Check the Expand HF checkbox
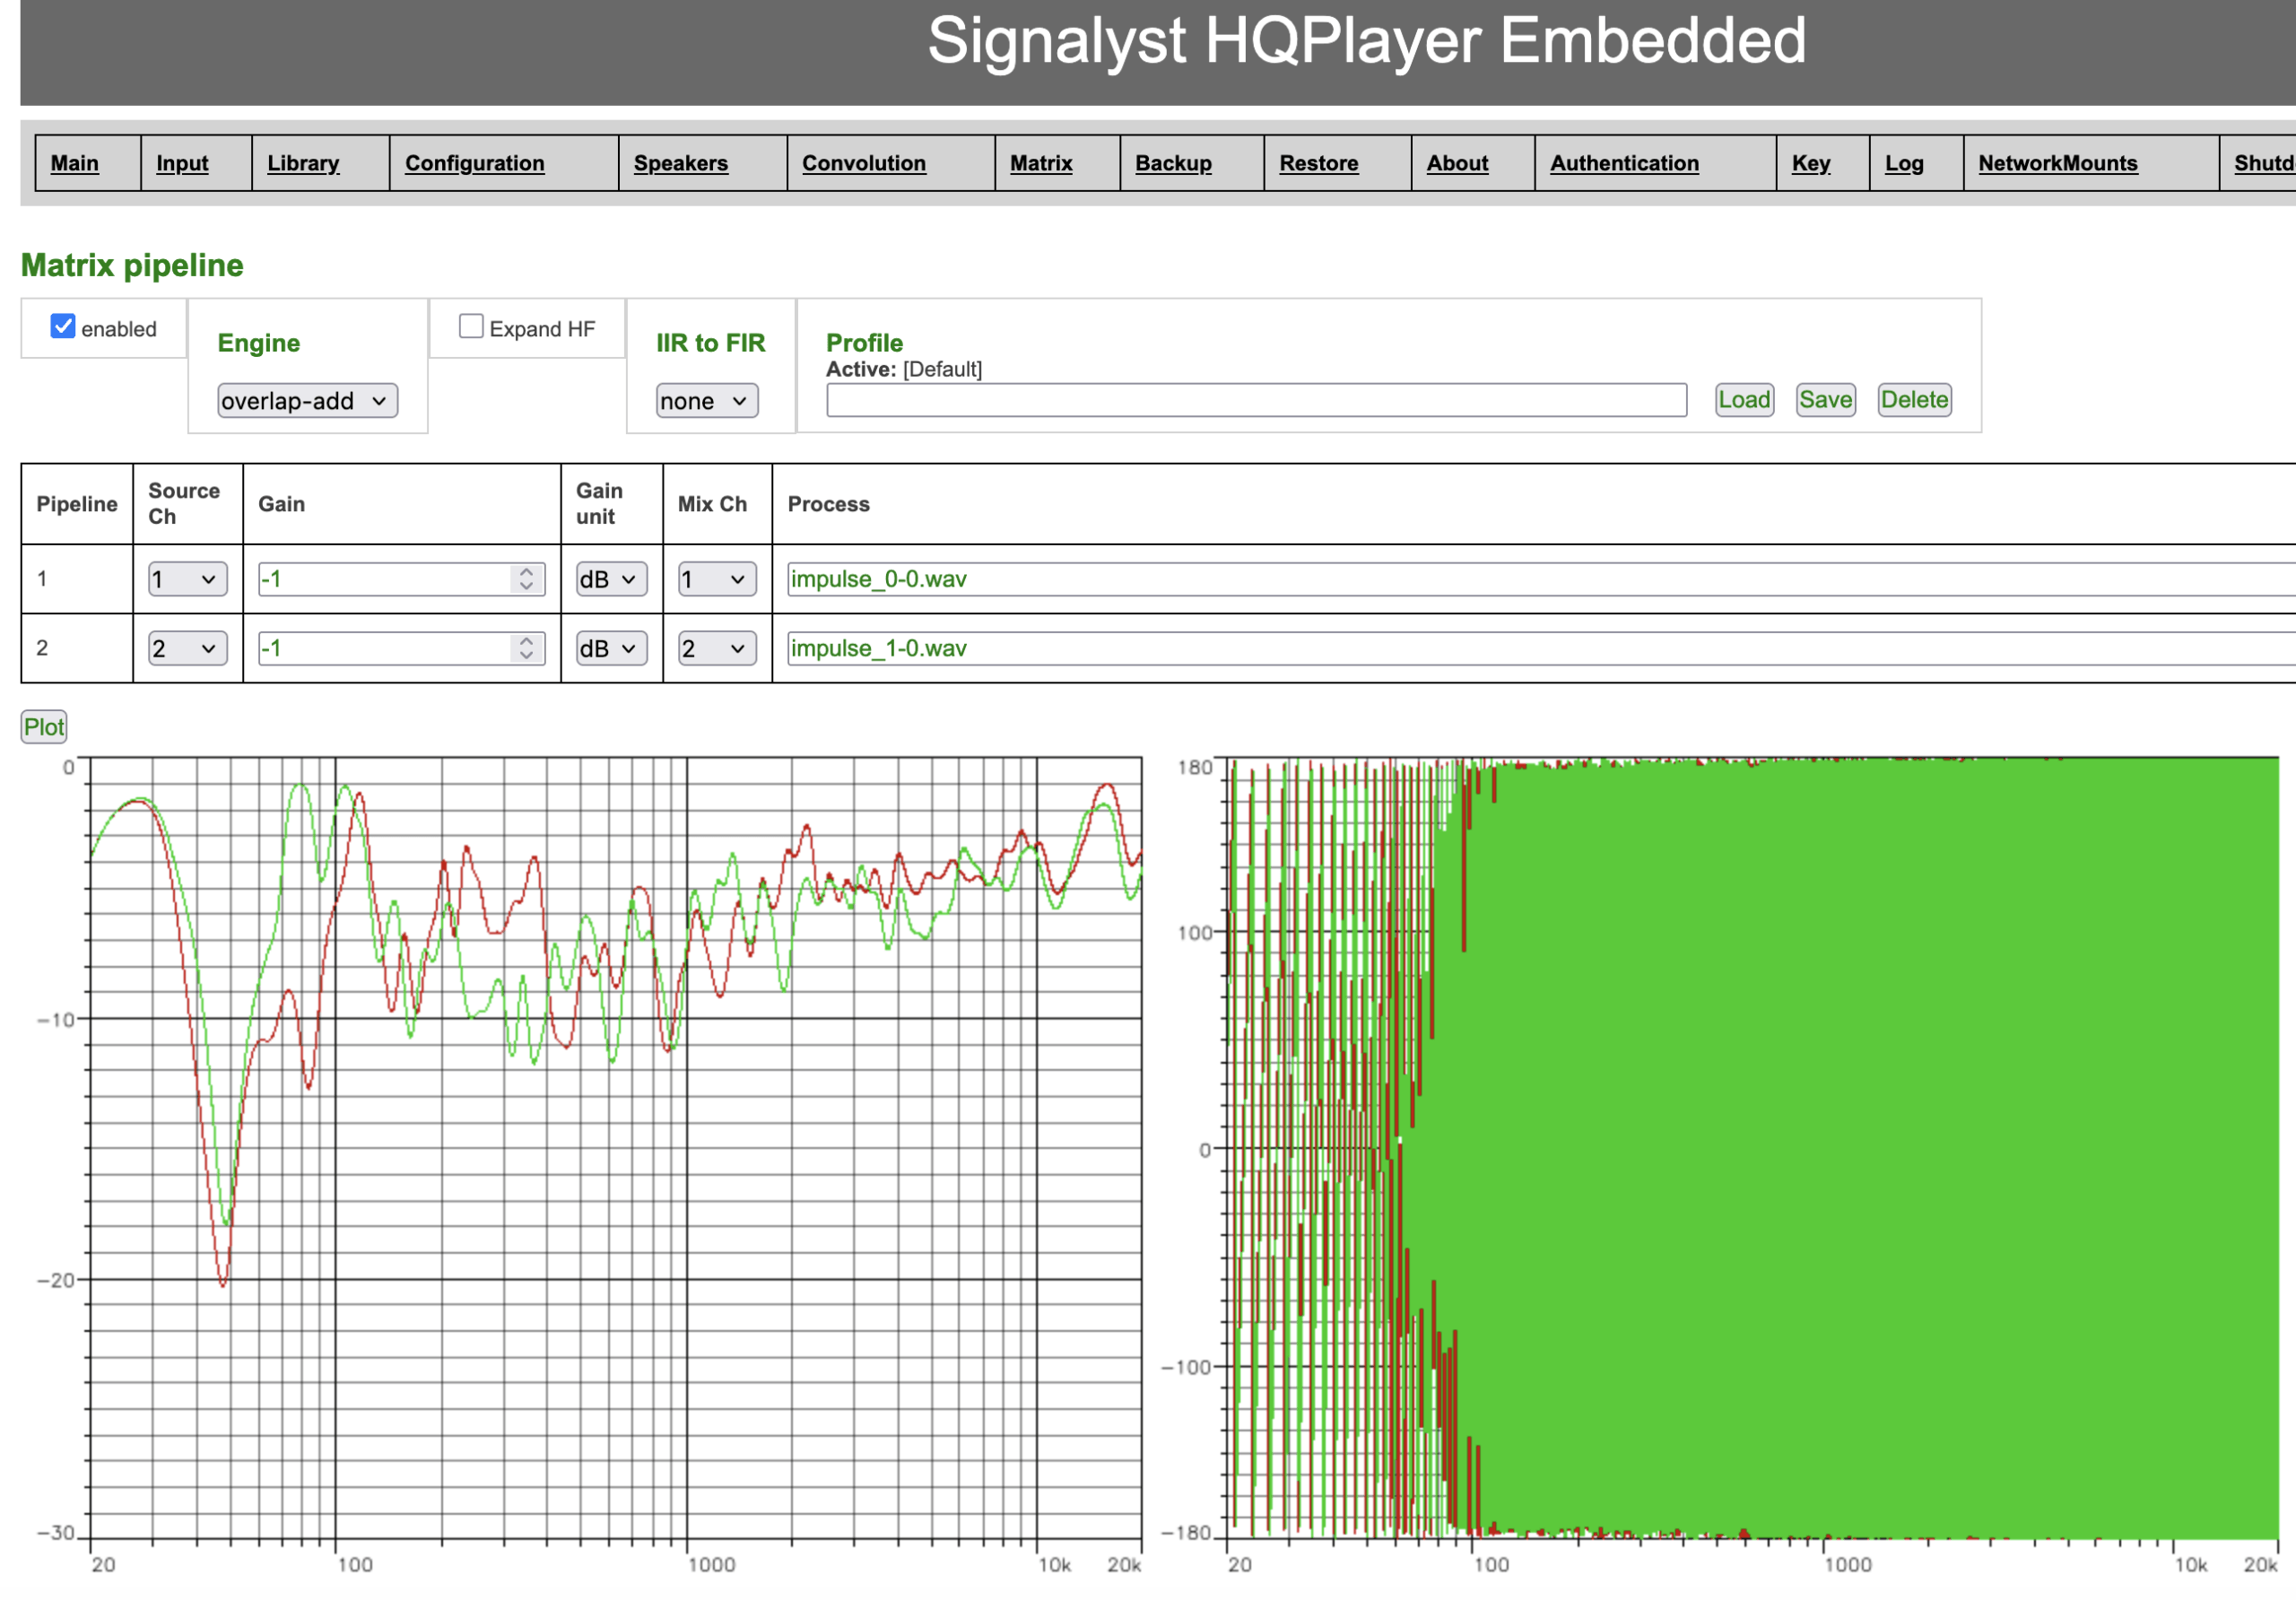 pyautogui.click(x=471, y=327)
